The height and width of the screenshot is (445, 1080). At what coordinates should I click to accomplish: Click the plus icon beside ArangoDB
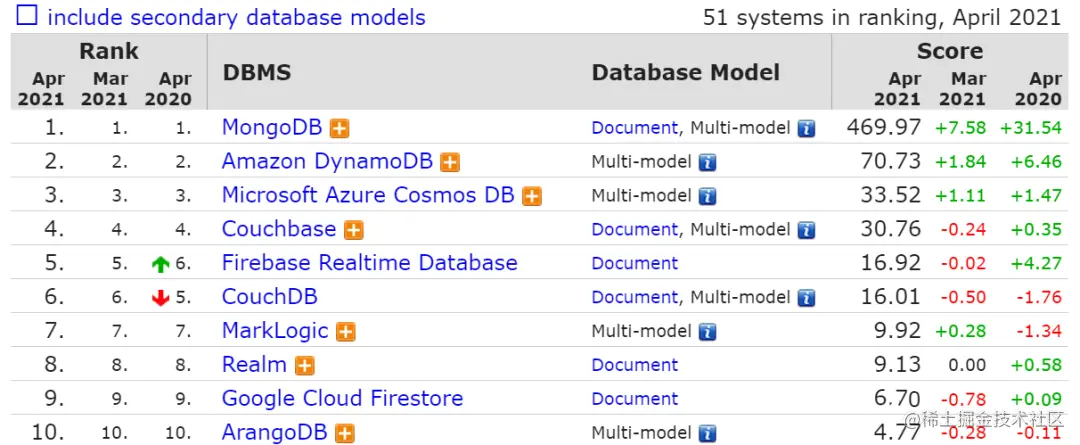345,434
